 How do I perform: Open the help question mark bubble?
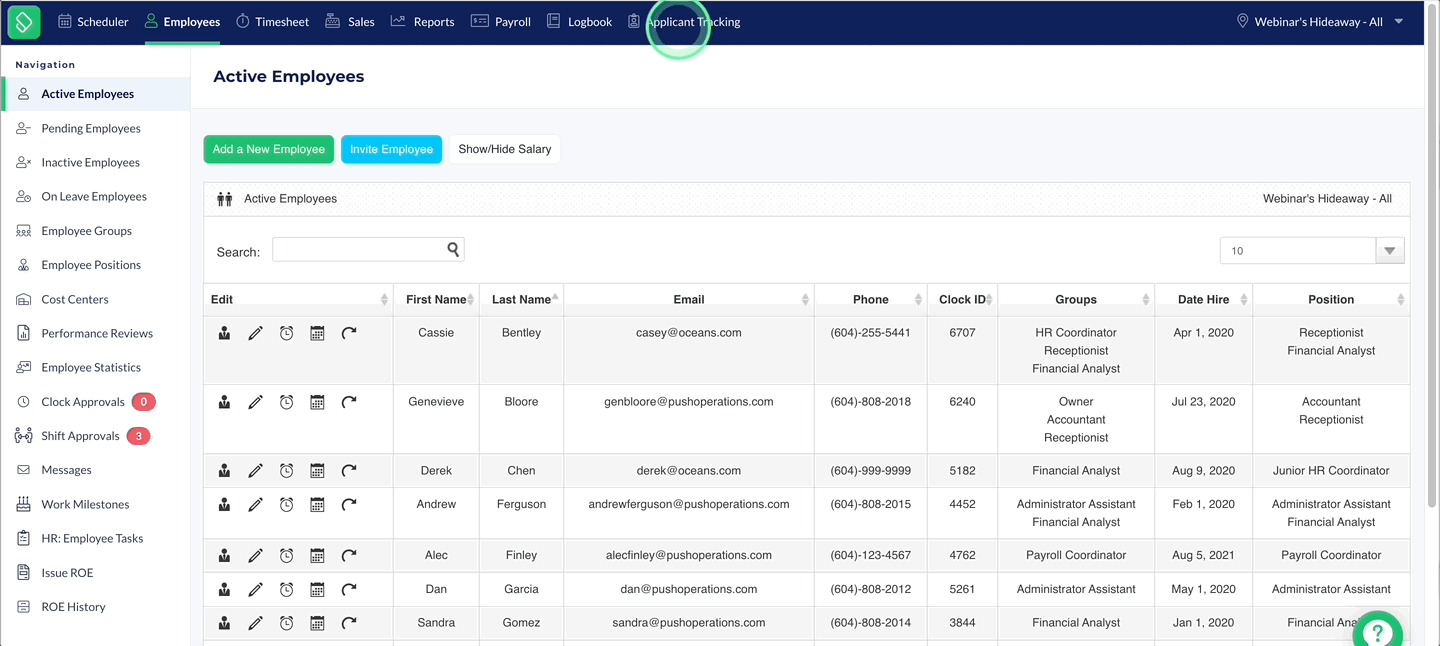tap(1377, 633)
